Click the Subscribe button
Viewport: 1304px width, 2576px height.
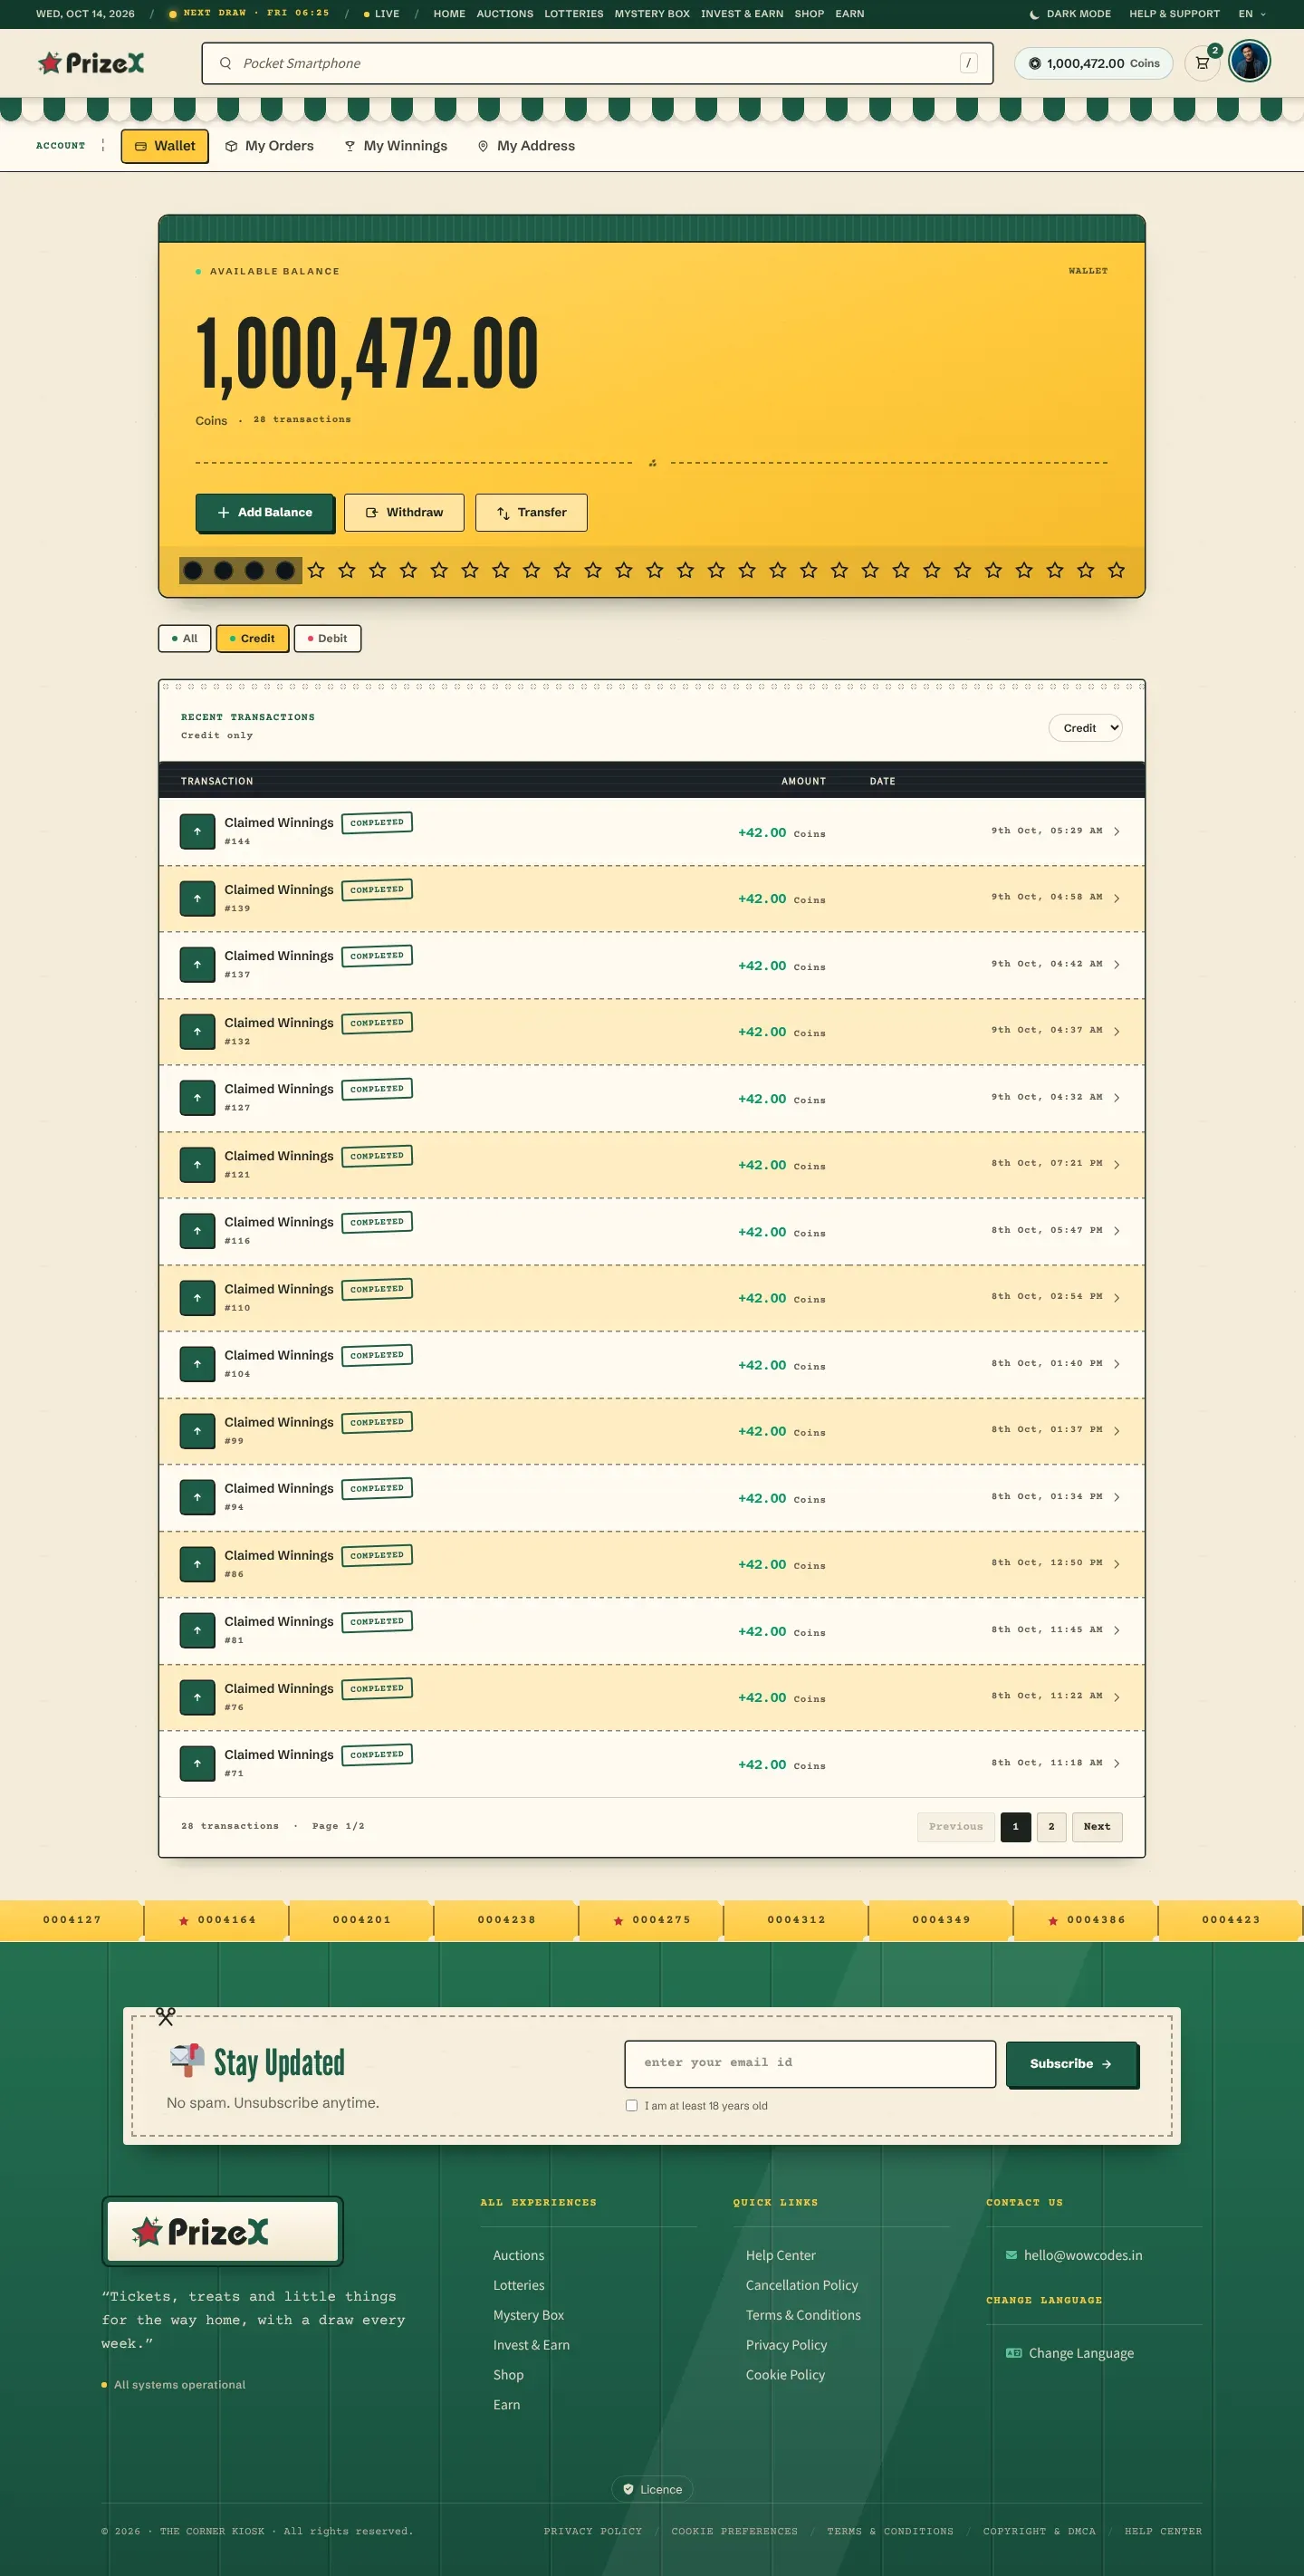(1071, 2064)
